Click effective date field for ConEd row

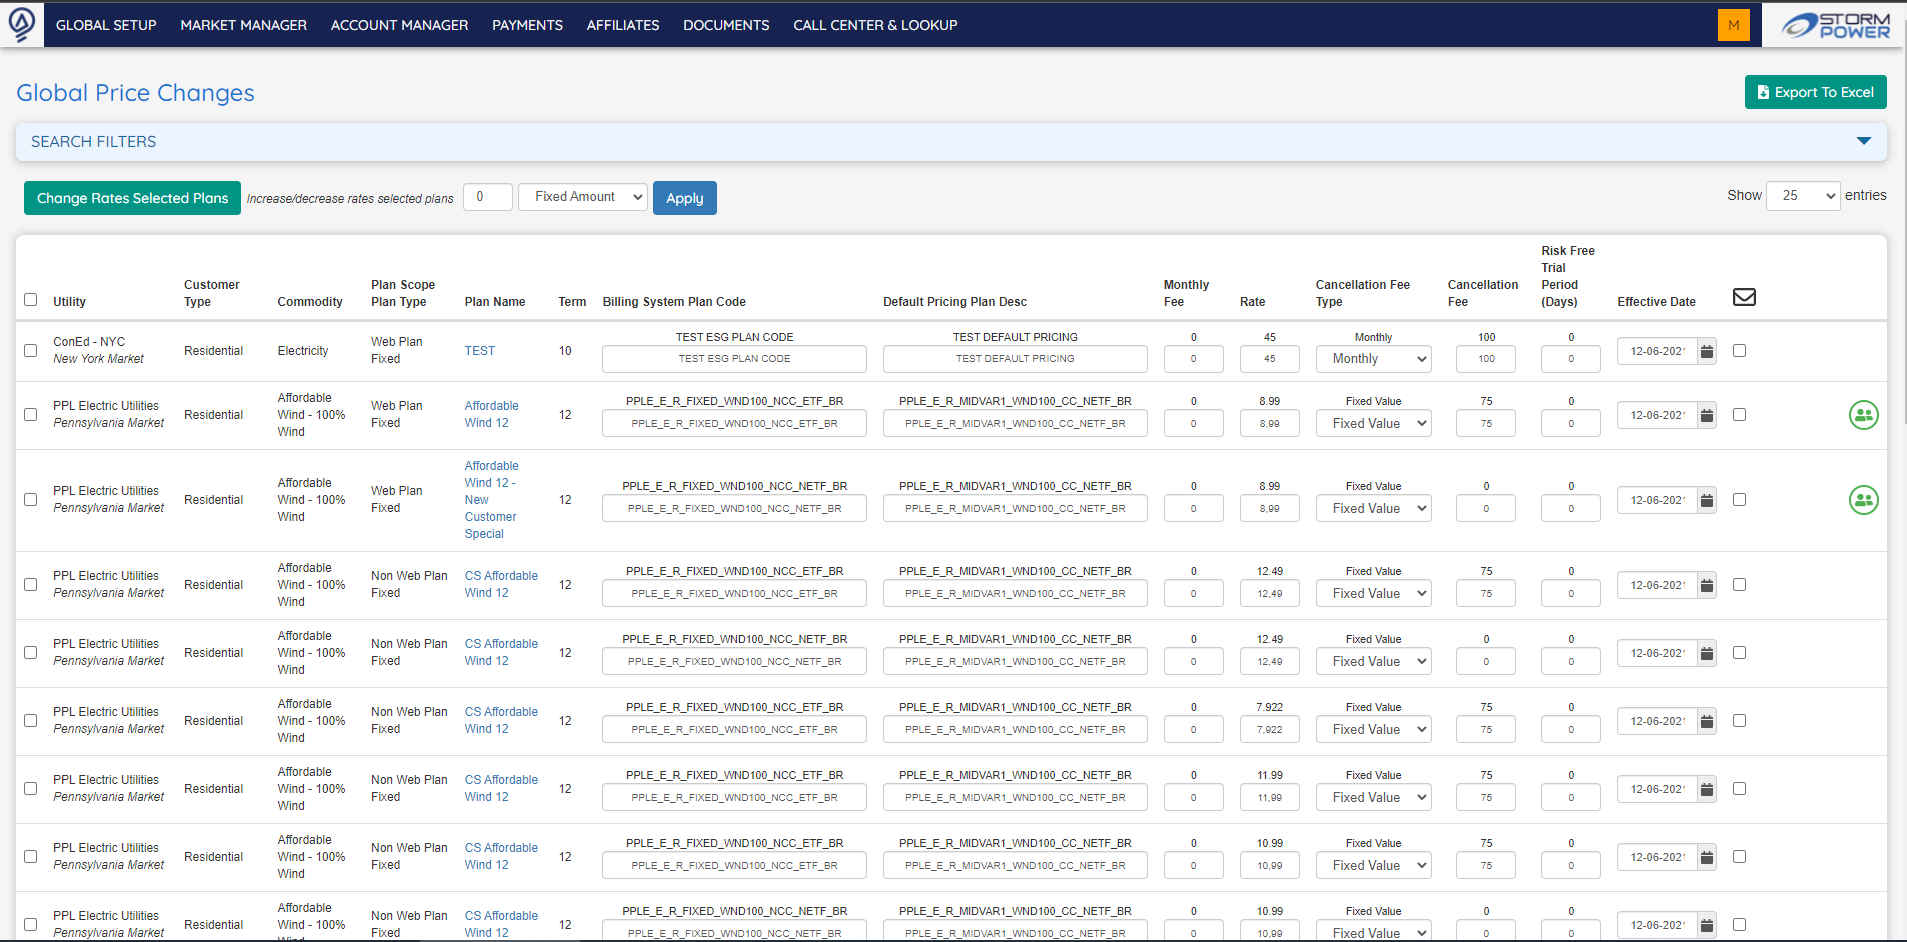point(1657,351)
